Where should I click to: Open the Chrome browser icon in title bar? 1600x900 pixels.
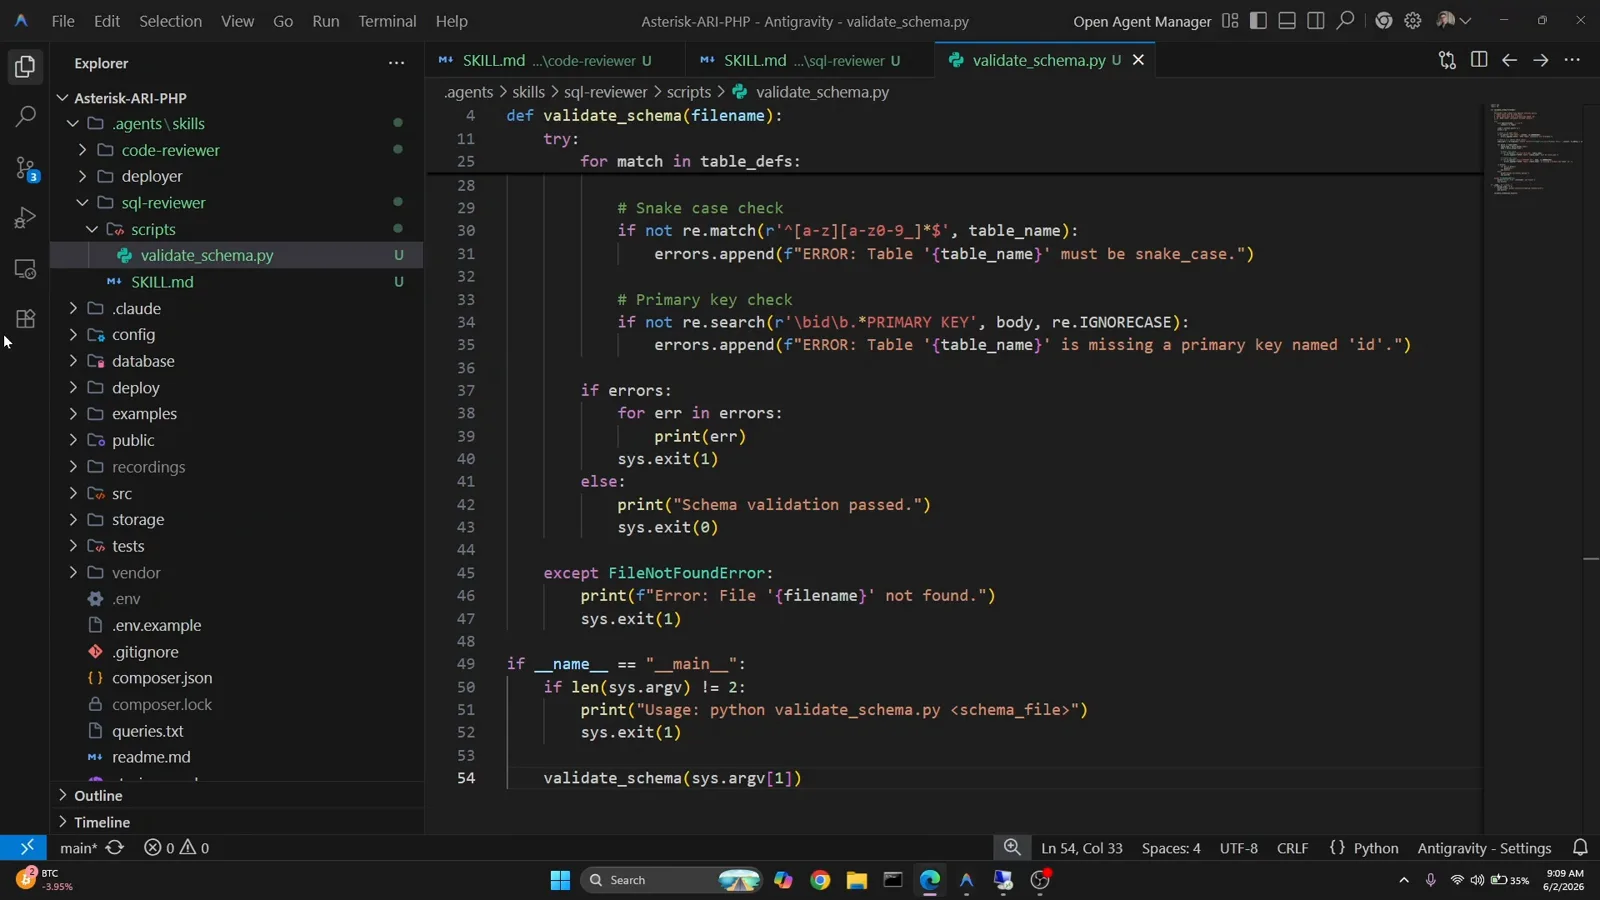[x=1384, y=21]
